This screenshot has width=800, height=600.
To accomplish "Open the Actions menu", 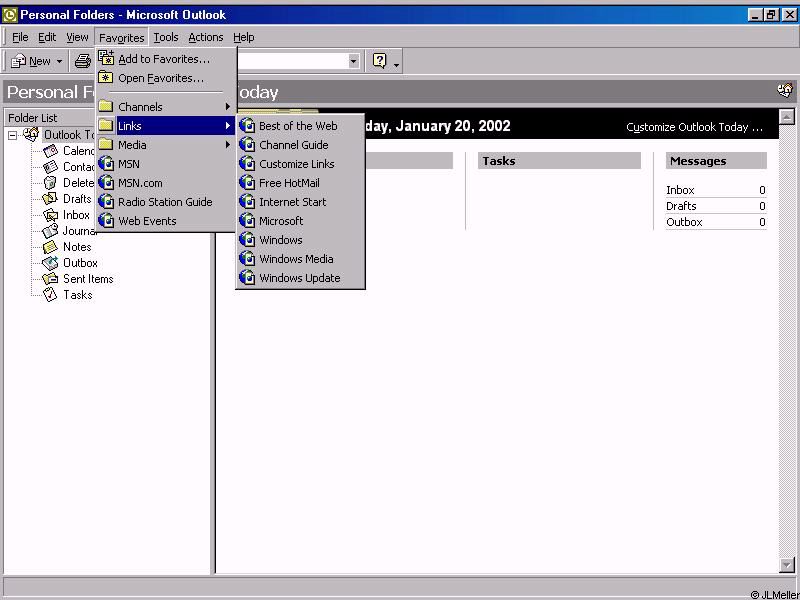I will click(206, 37).
